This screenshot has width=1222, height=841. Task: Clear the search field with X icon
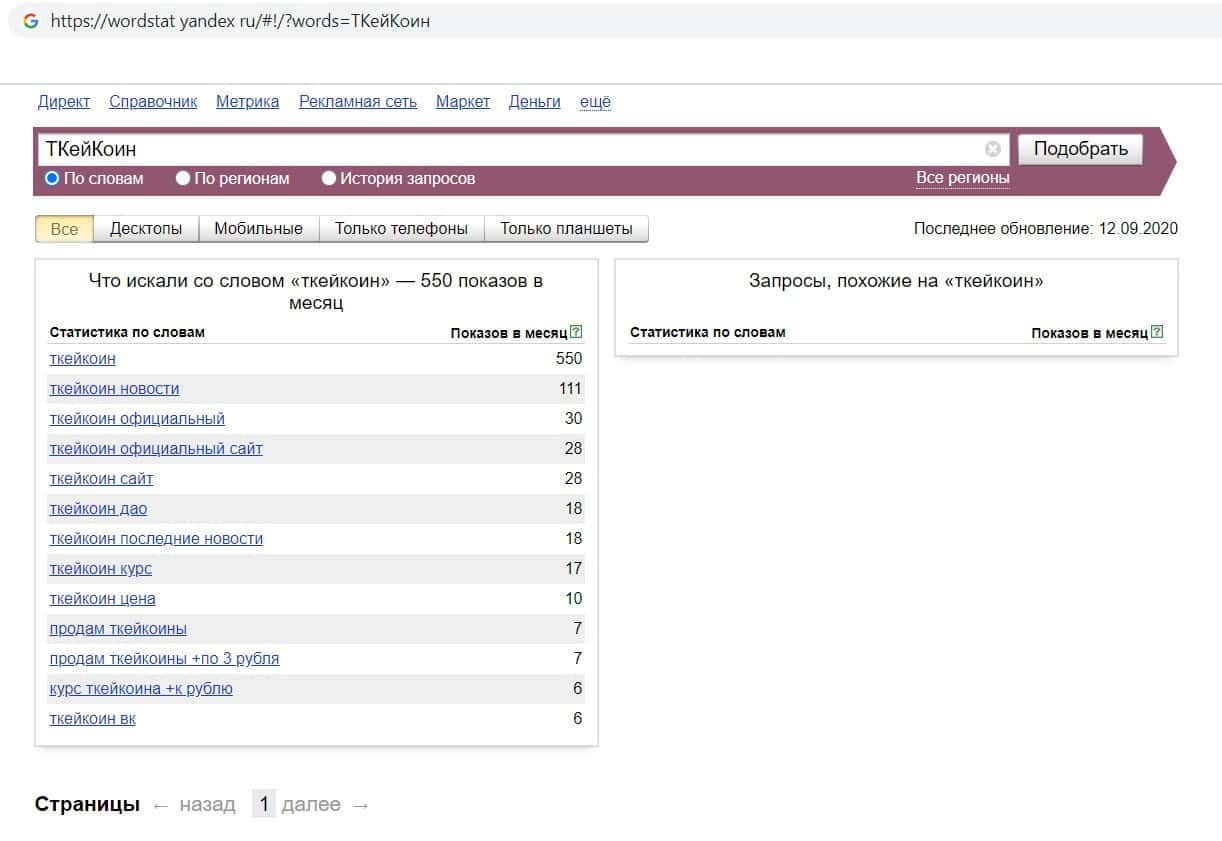tap(992, 149)
